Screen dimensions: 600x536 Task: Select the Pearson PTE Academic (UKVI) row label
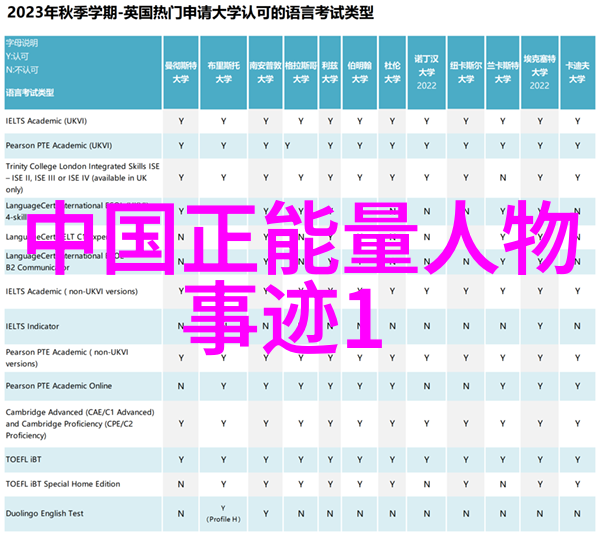[59, 145]
